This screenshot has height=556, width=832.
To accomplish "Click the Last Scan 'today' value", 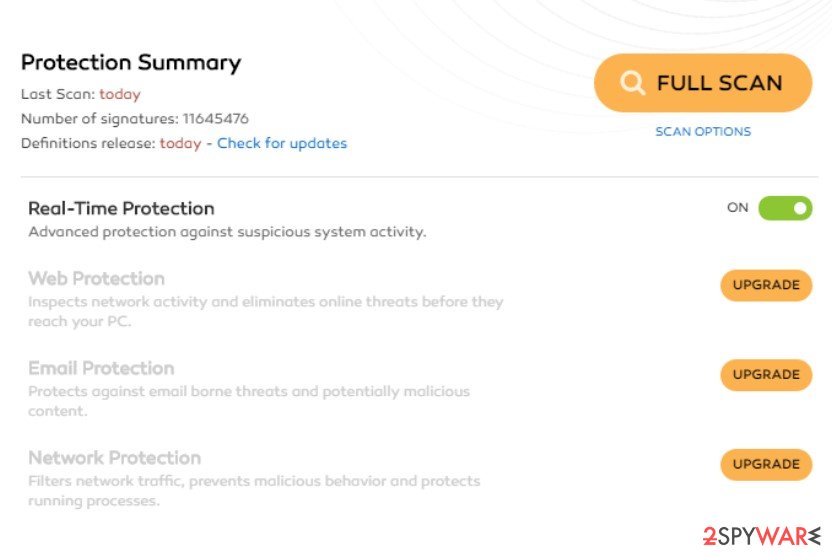I will (120, 94).
